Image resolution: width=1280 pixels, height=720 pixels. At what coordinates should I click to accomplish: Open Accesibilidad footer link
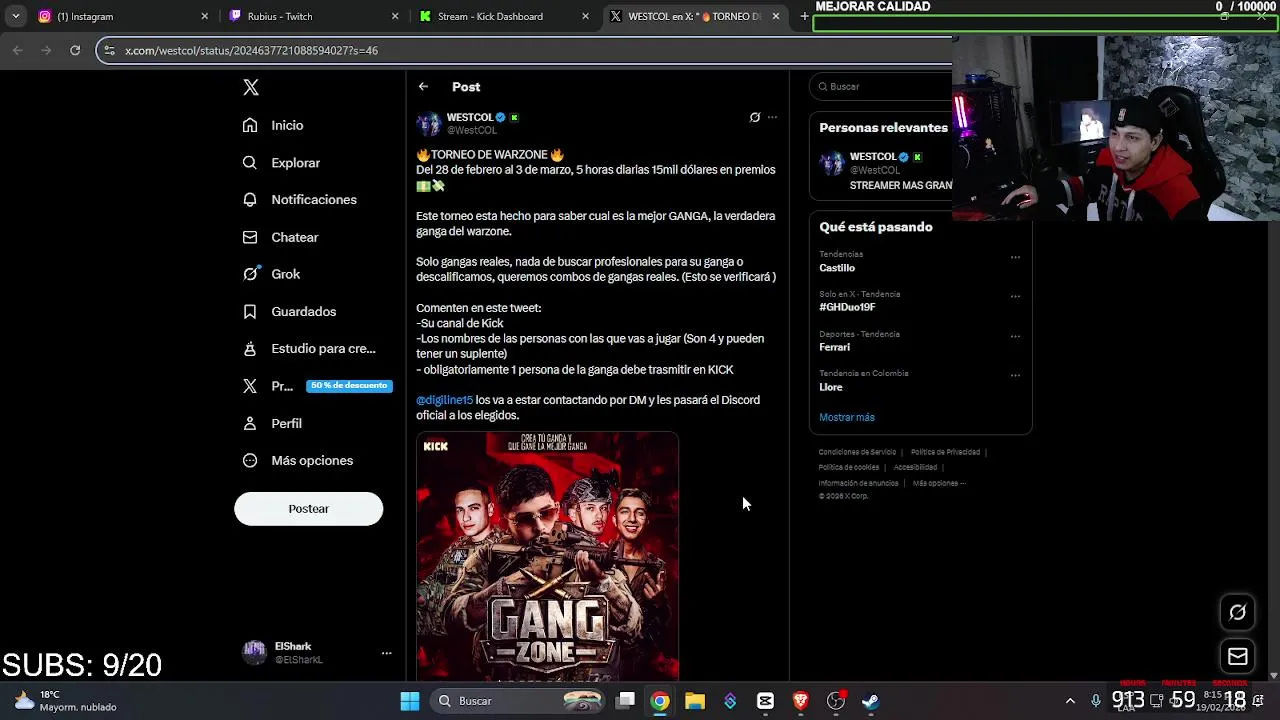pyautogui.click(x=915, y=467)
